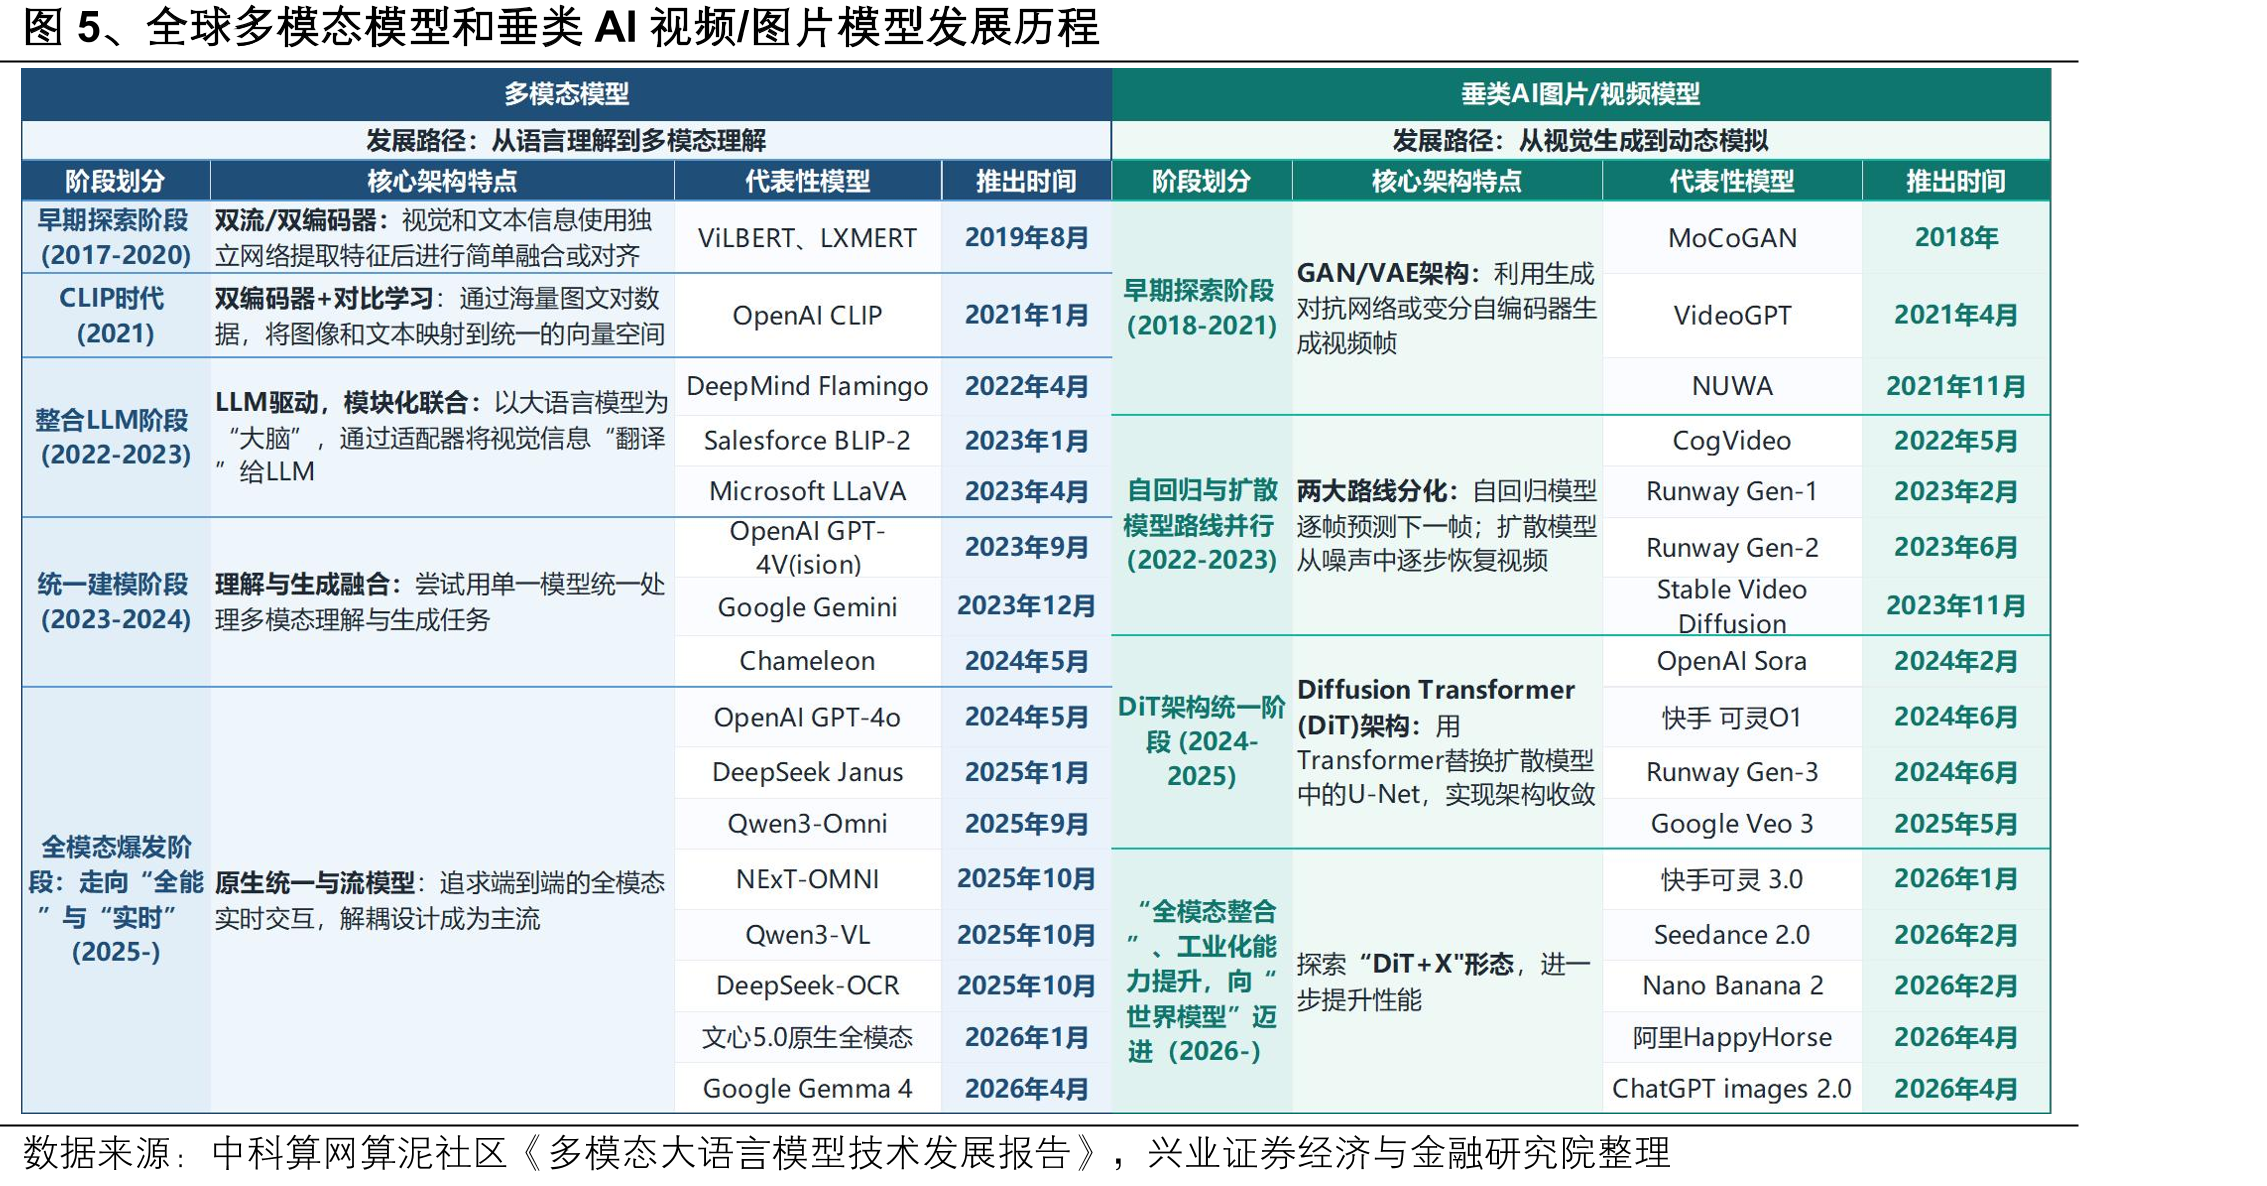Click the 2023年12月 date cell
The image size is (2267, 1186).
point(1026,606)
